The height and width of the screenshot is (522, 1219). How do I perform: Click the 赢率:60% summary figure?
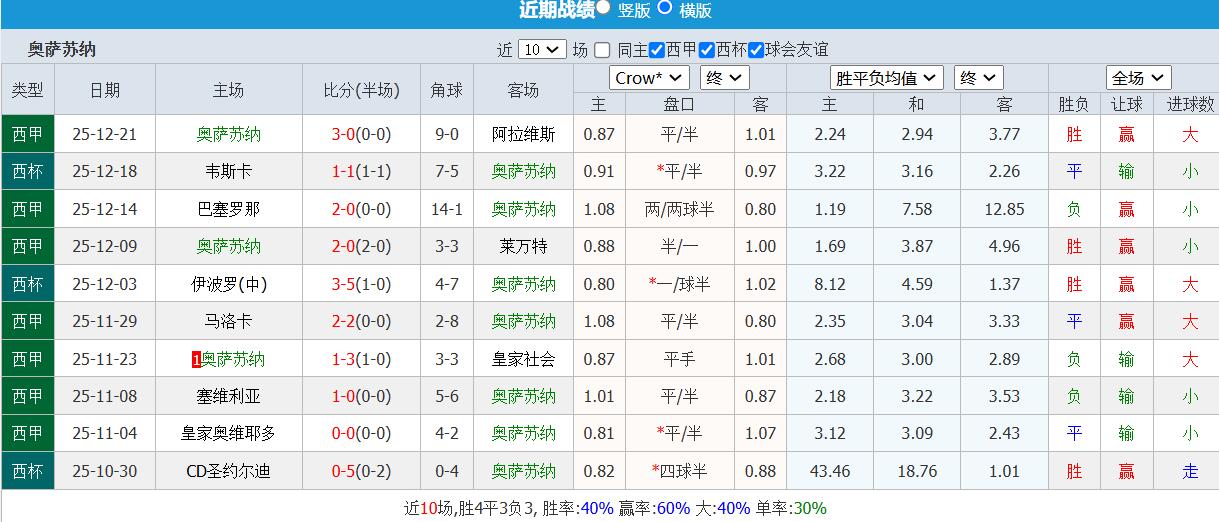(x=654, y=508)
